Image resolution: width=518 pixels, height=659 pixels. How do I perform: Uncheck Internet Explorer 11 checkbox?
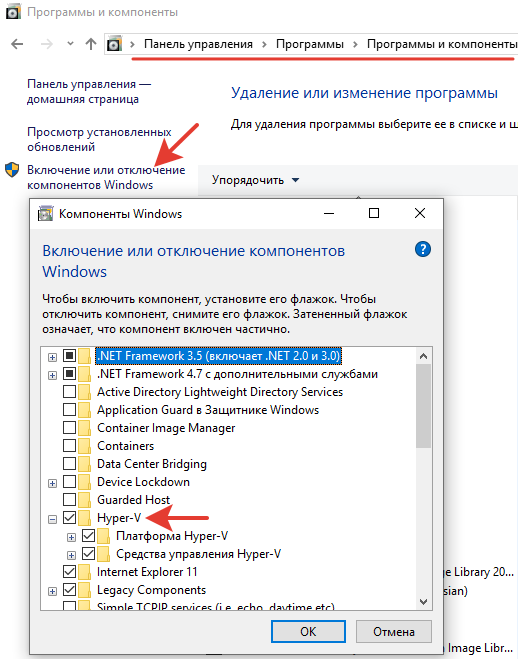click(69, 572)
